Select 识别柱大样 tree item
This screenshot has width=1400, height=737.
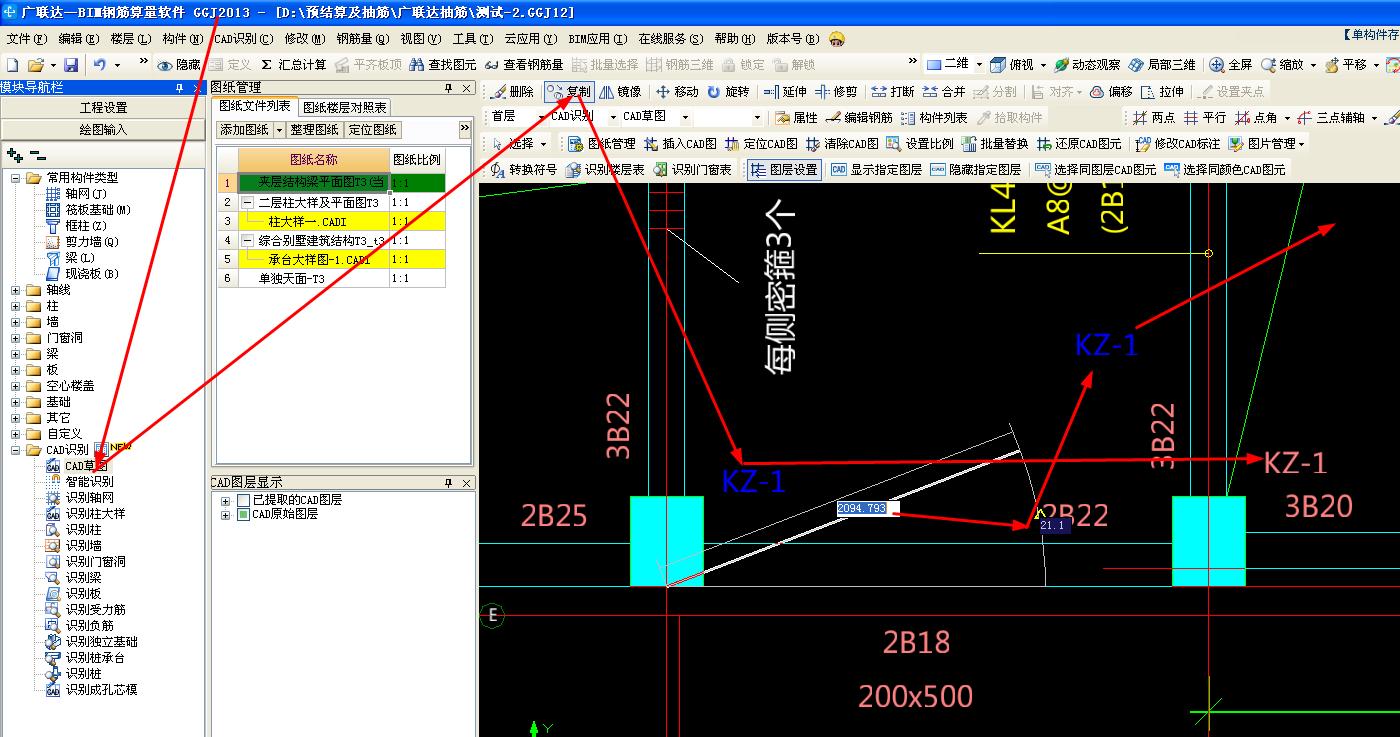pos(95,514)
